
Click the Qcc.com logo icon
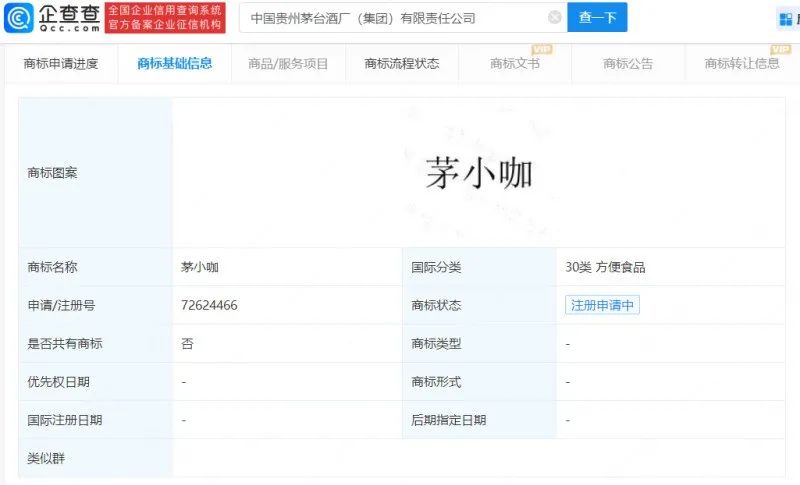click(19, 18)
